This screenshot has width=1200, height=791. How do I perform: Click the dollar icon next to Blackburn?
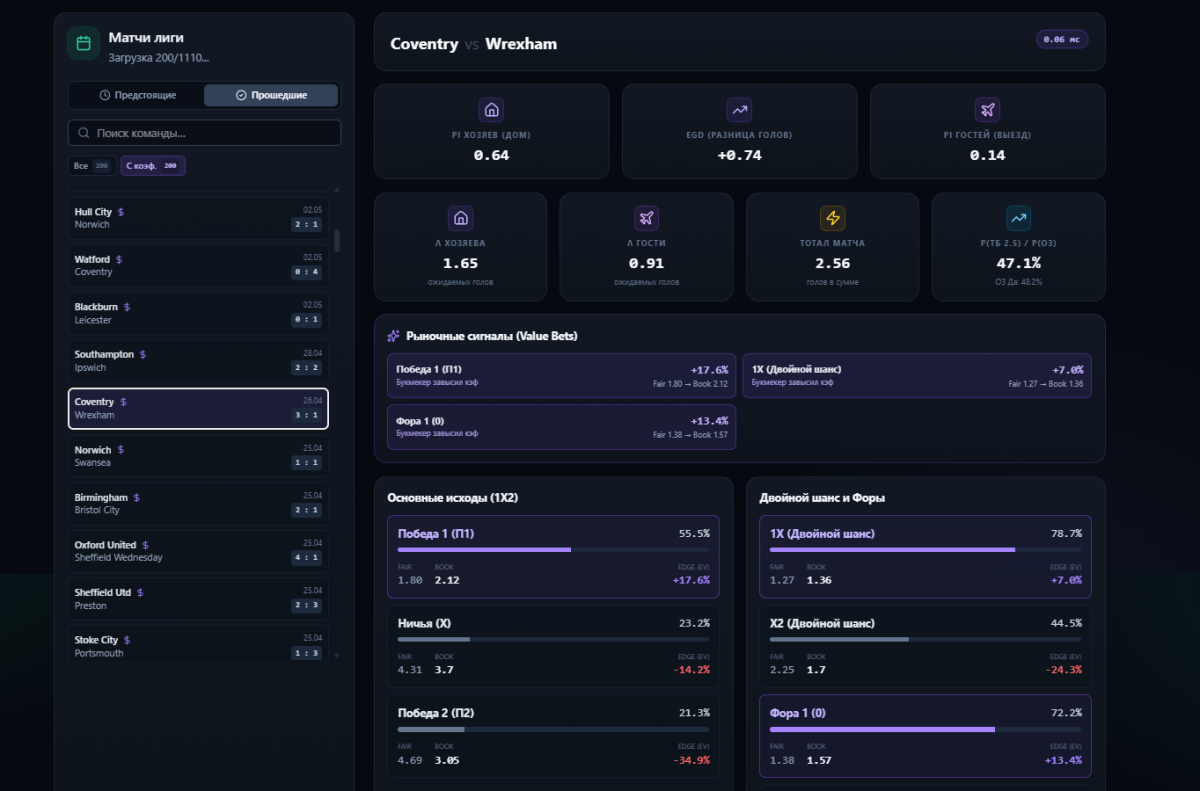127,307
